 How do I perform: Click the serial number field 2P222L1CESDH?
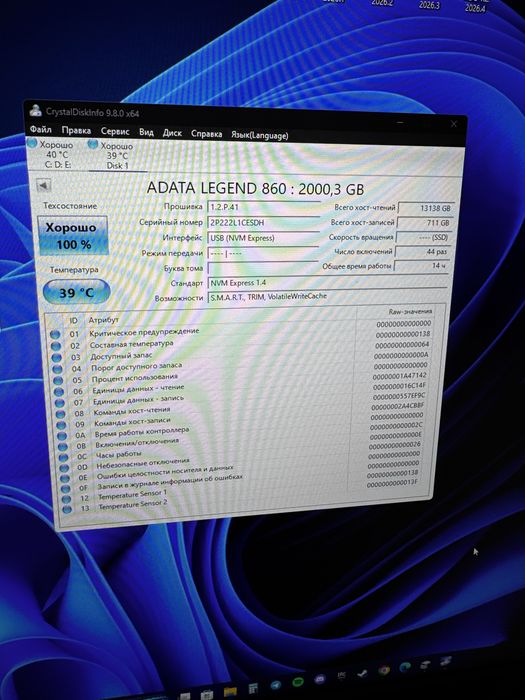(263, 222)
